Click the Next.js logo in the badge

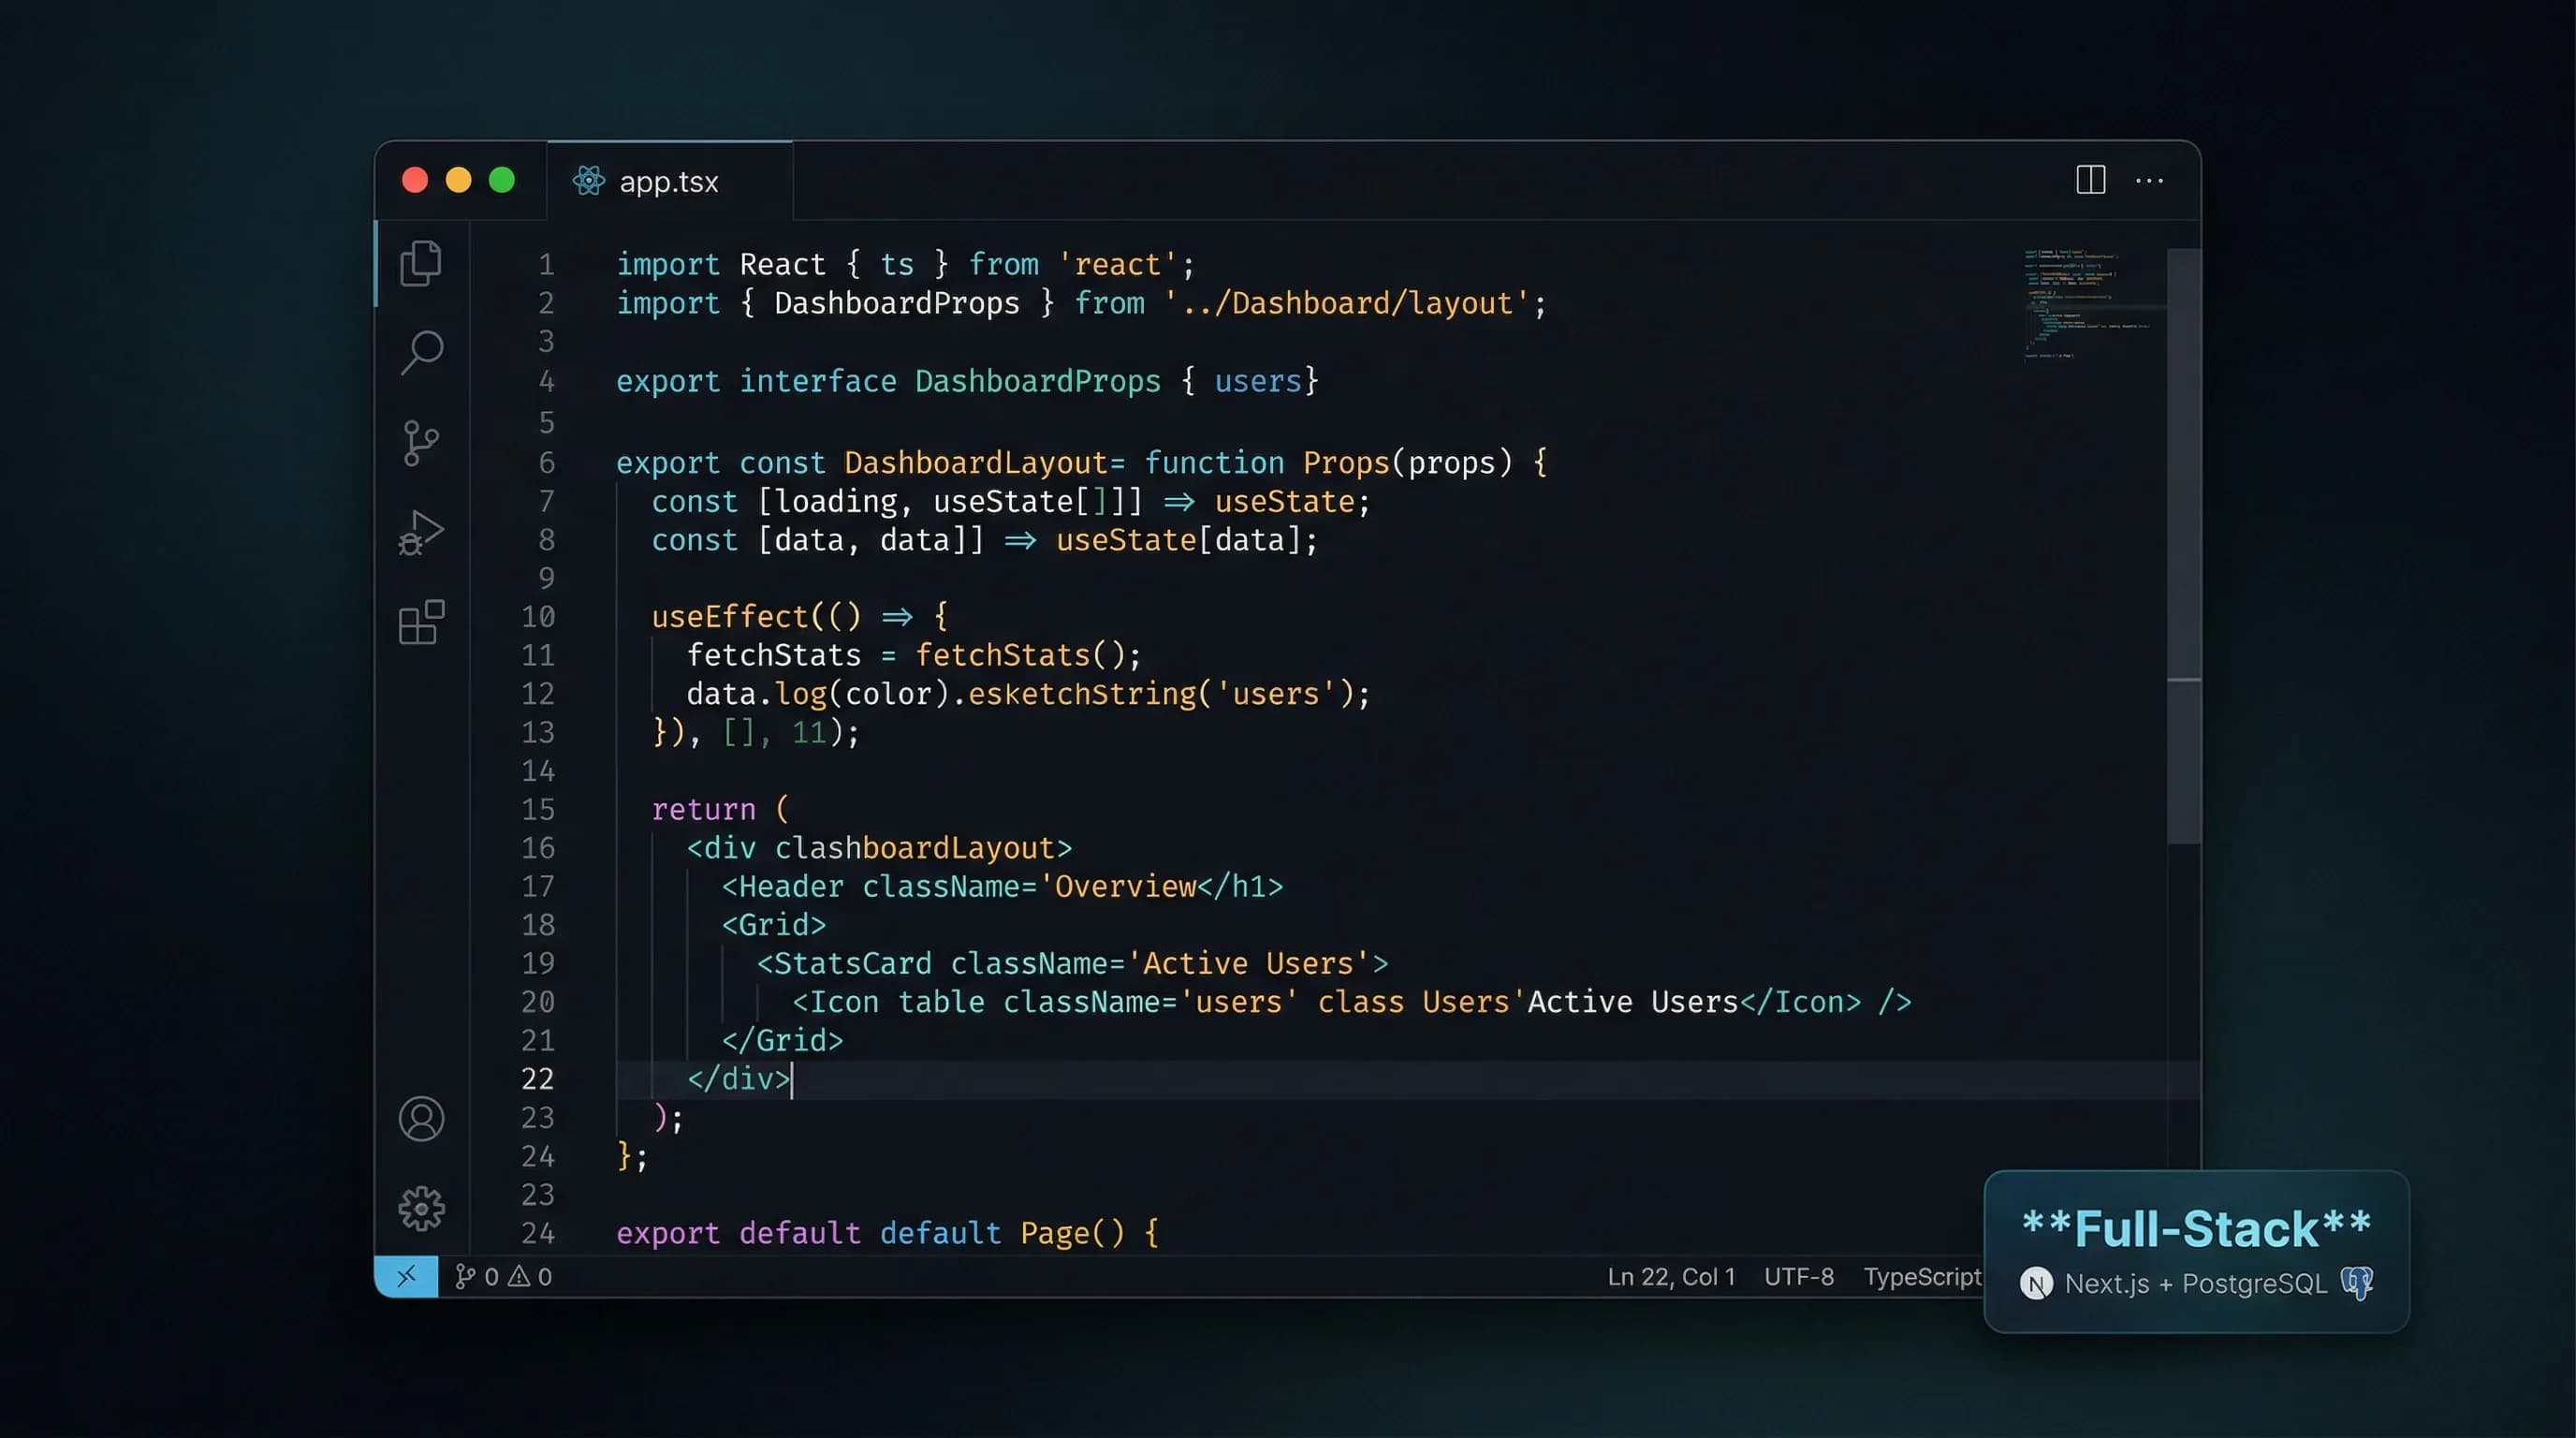2035,1283
